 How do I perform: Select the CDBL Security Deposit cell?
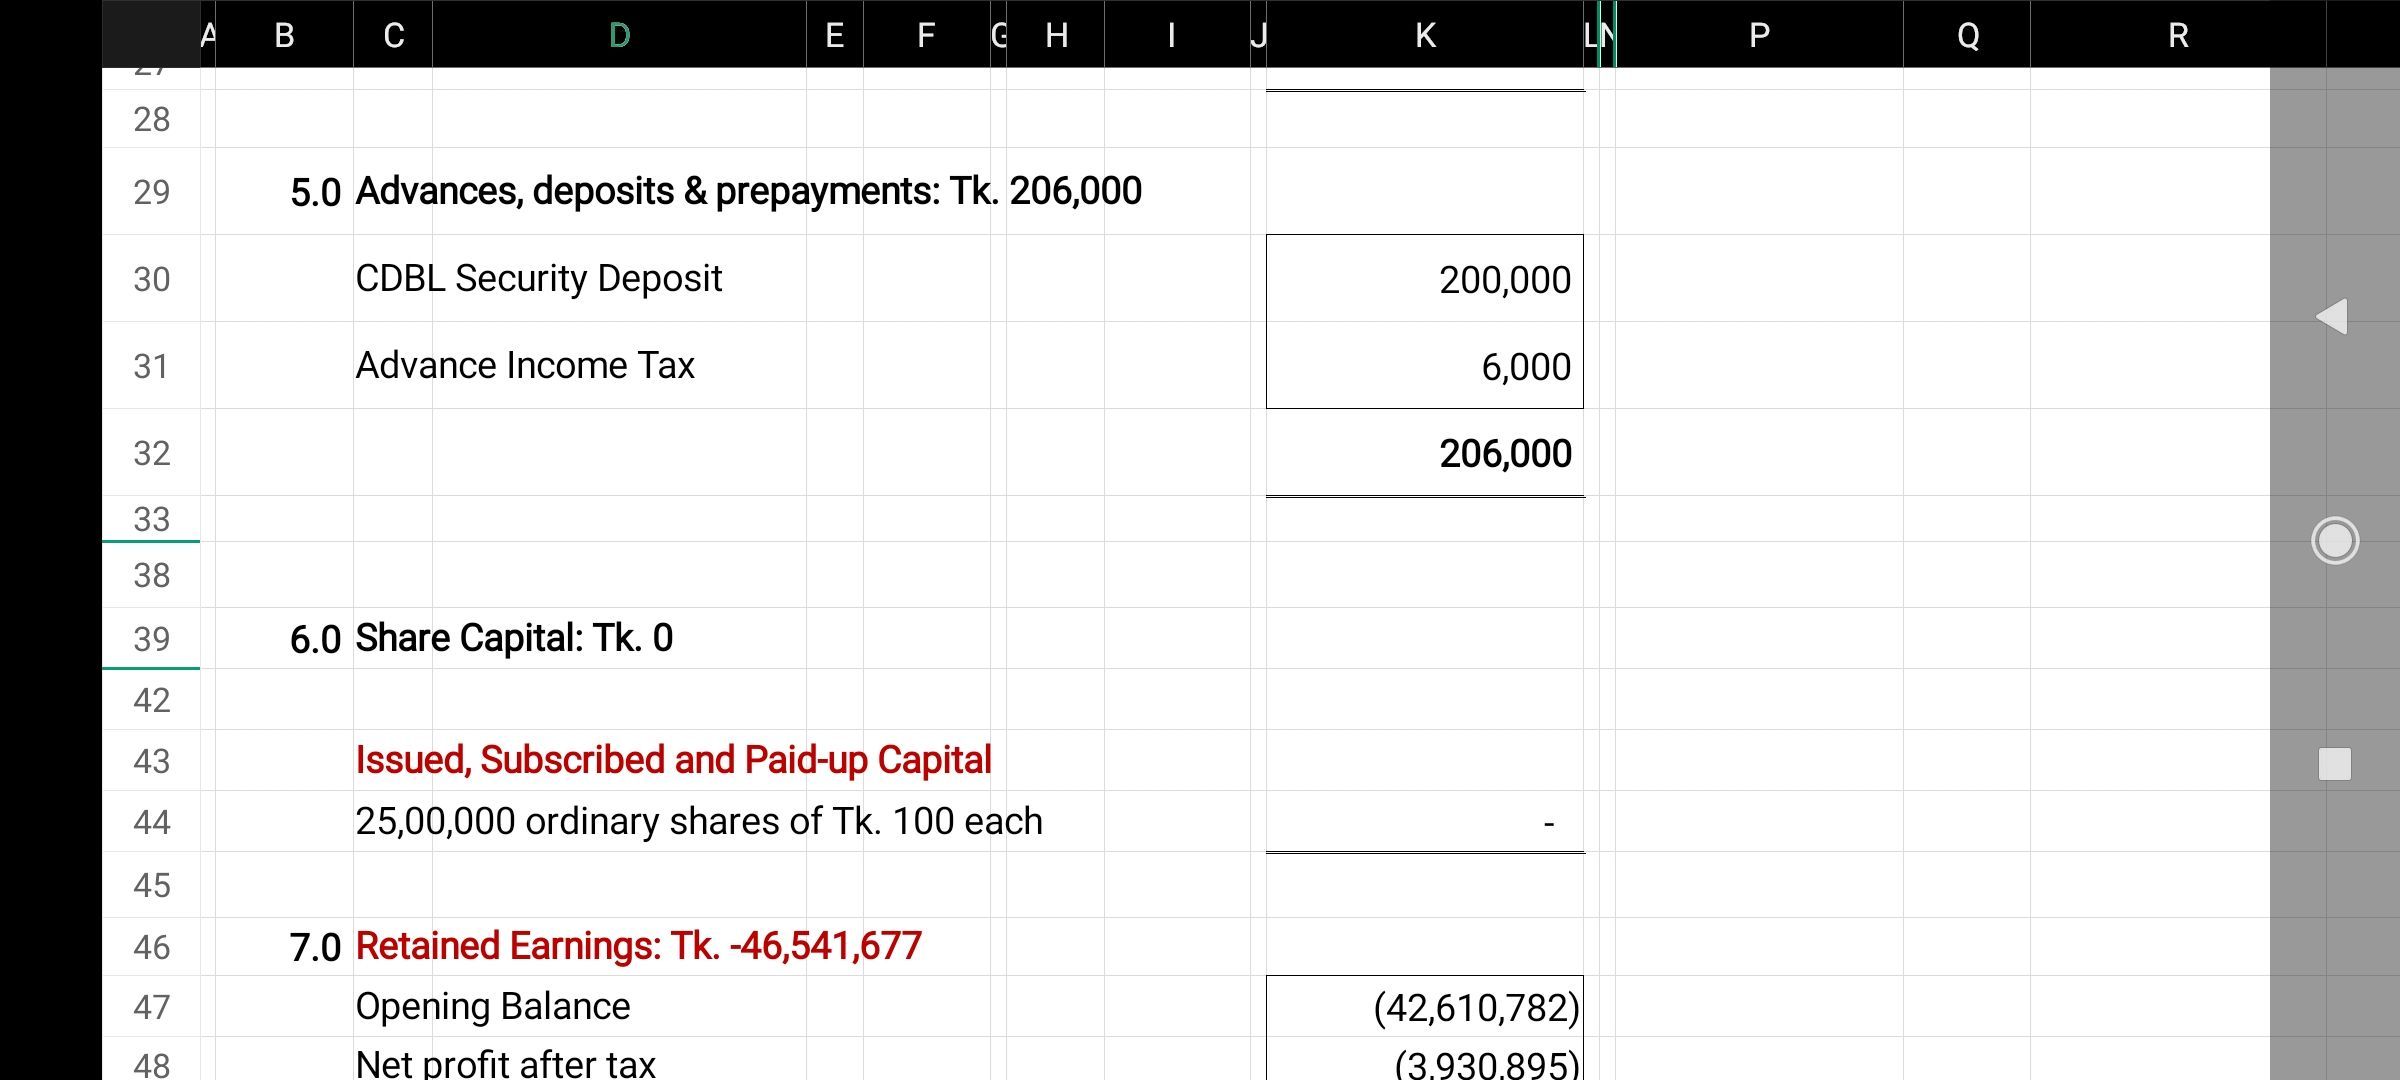click(x=540, y=279)
